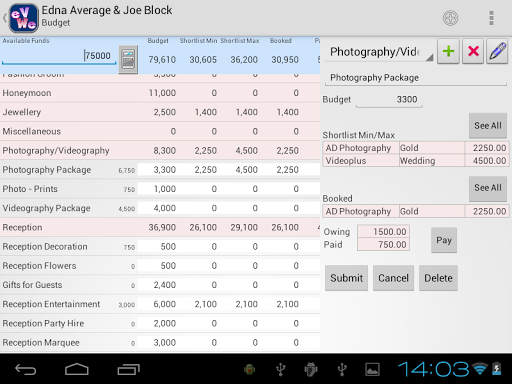
Task: Click the Budget 3300 input field
Action: (x=389, y=100)
